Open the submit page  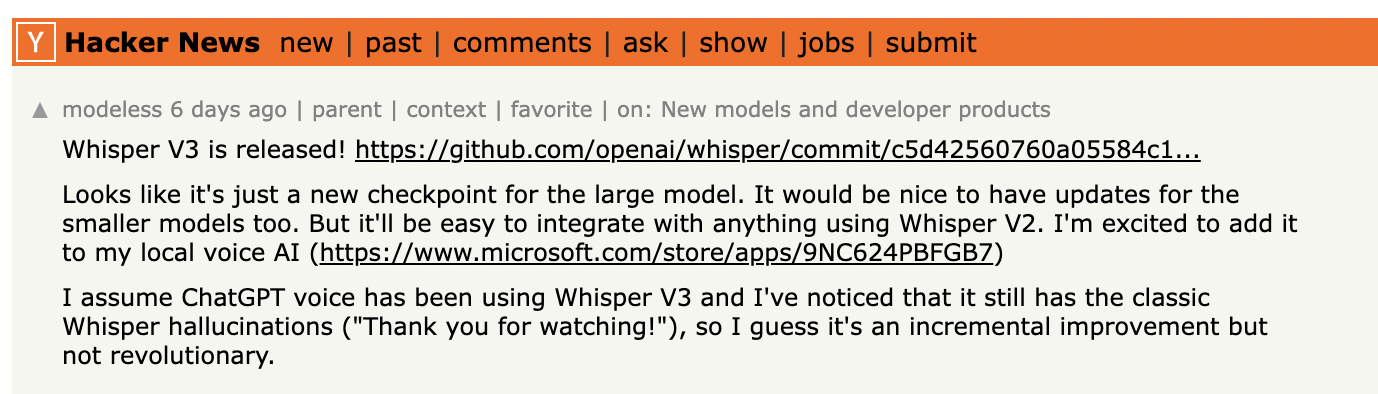pyautogui.click(x=931, y=43)
